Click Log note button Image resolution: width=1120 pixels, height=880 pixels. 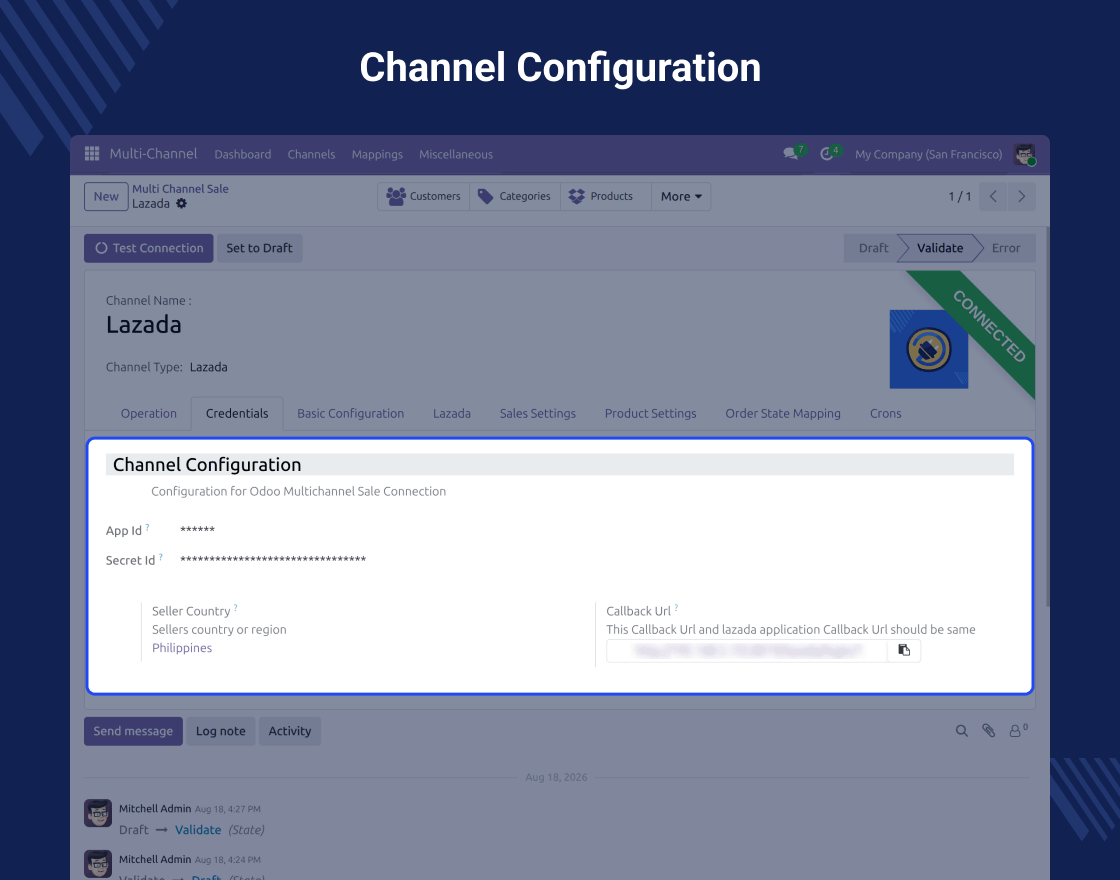coord(221,731)
